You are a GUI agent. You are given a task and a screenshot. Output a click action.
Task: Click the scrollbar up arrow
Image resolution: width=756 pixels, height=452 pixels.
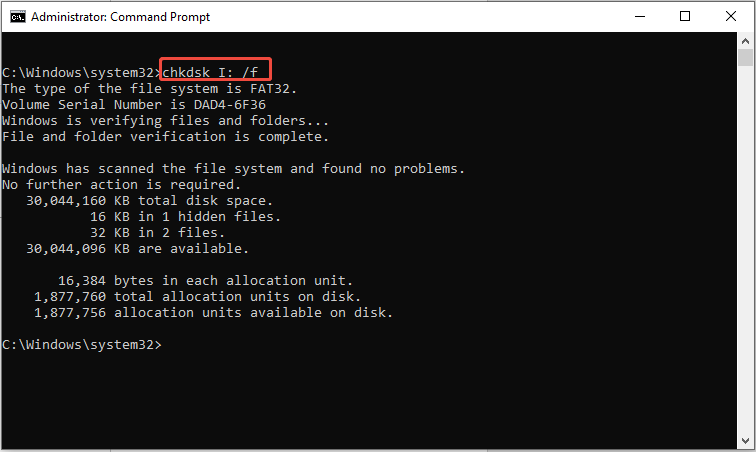(745, 43)
